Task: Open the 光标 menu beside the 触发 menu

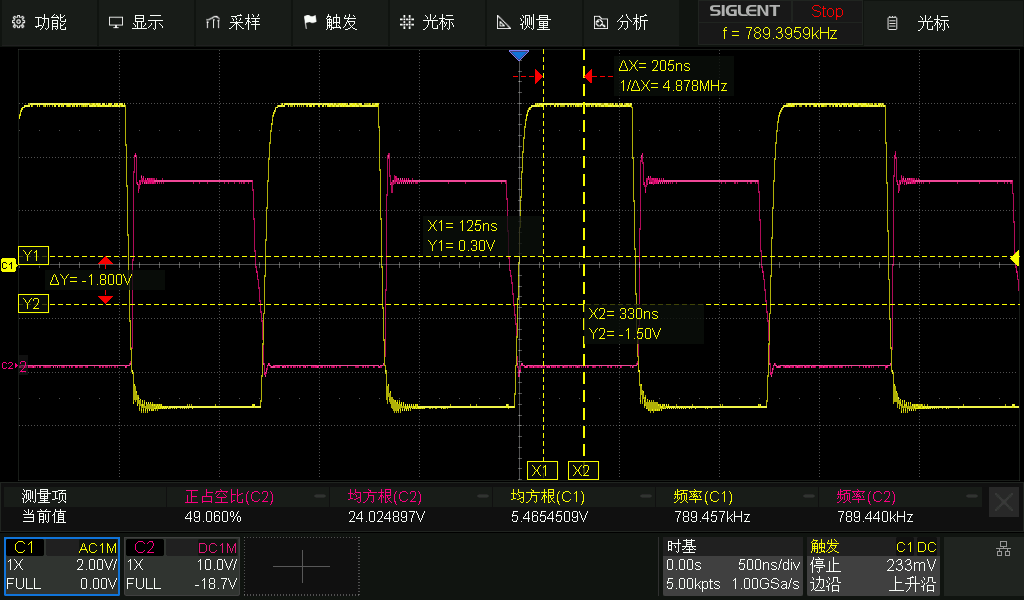Action: point(427,22)
